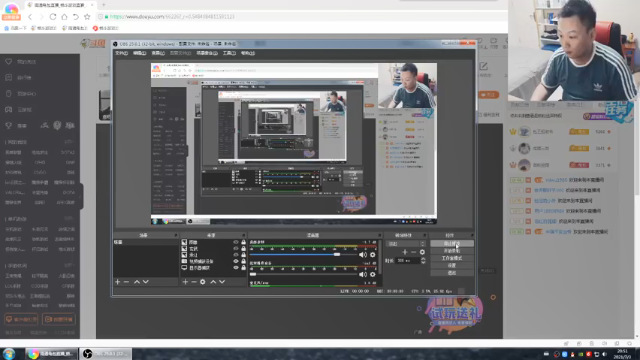
Task: Open OBS 工具 menu
Action: (x=229, y=53)
